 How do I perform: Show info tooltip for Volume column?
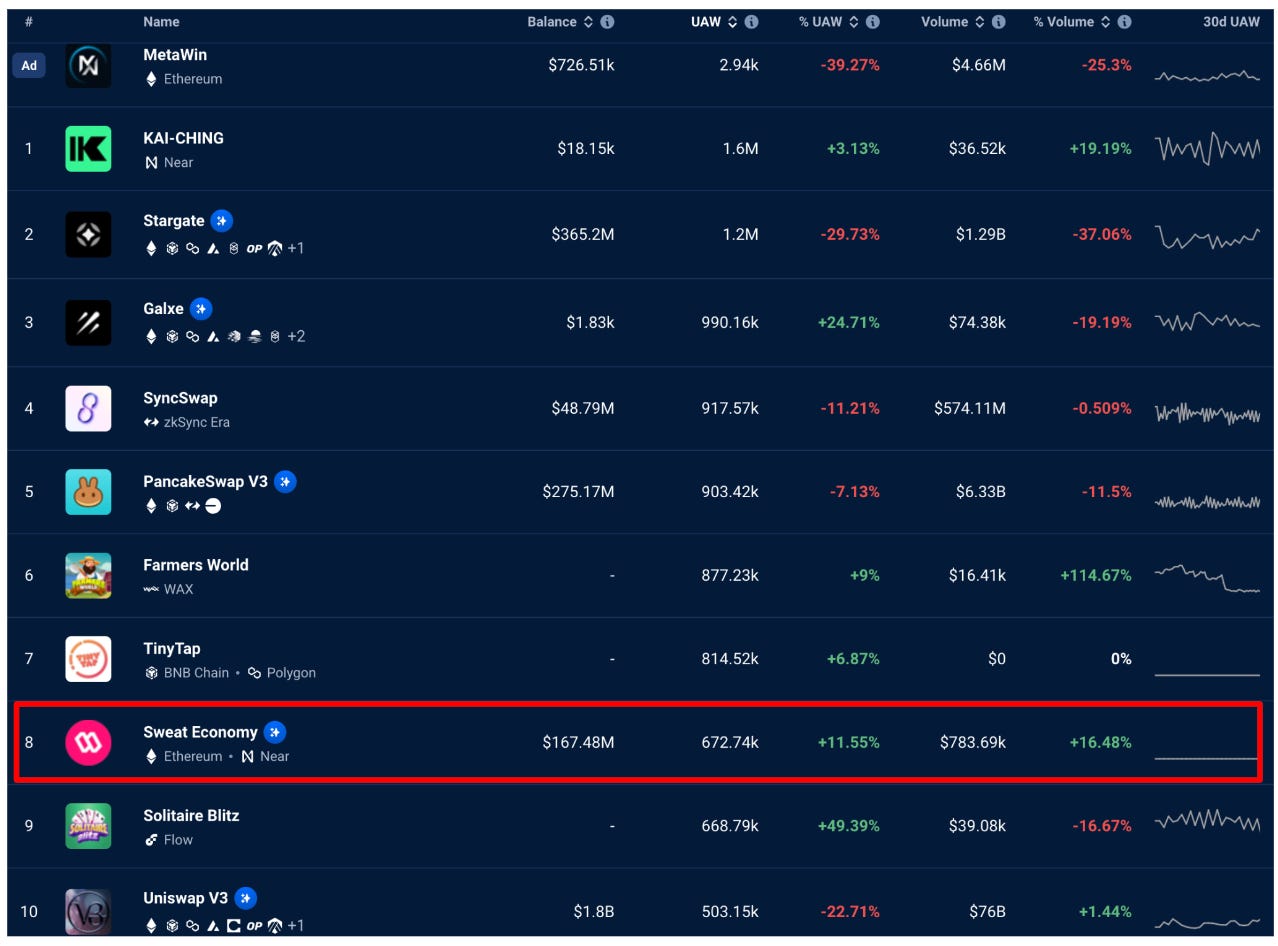[998, 22]
